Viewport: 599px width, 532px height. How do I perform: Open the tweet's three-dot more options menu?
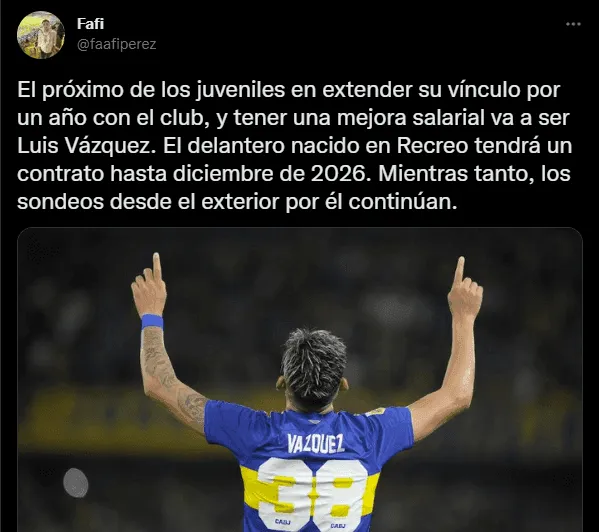point(573,24)
